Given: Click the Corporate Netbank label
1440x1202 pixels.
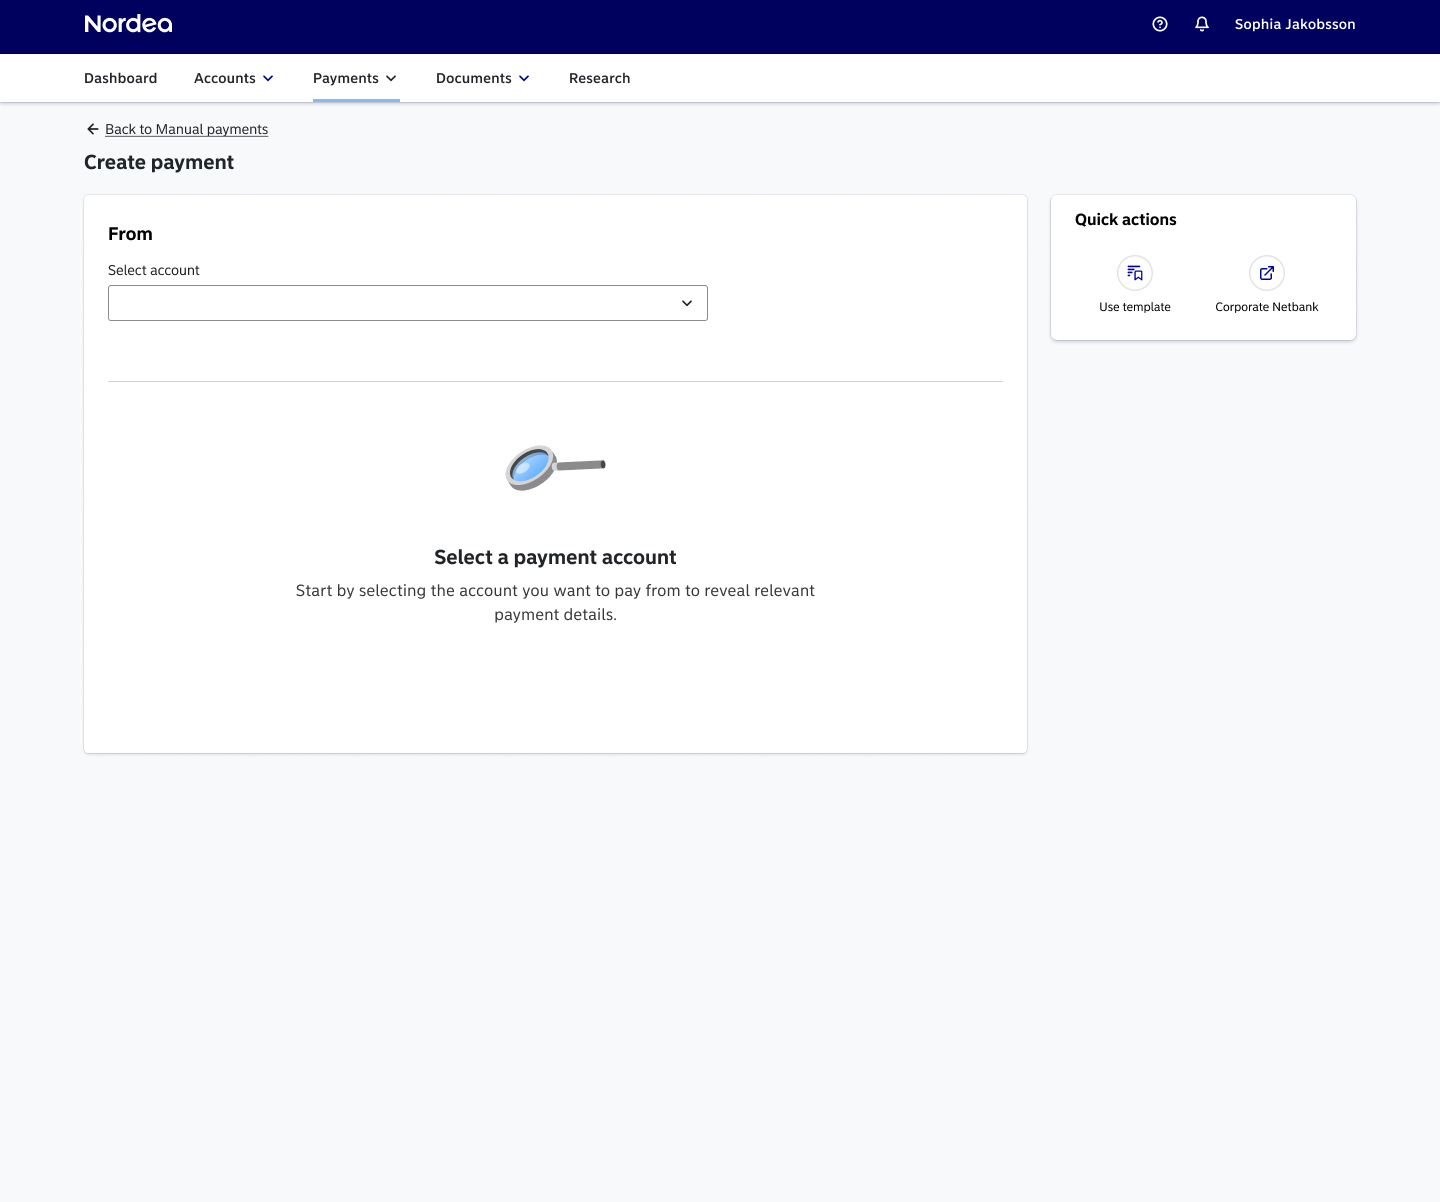Looking at the screenshot, I should pyautogui.click(x=1267, y=307).
